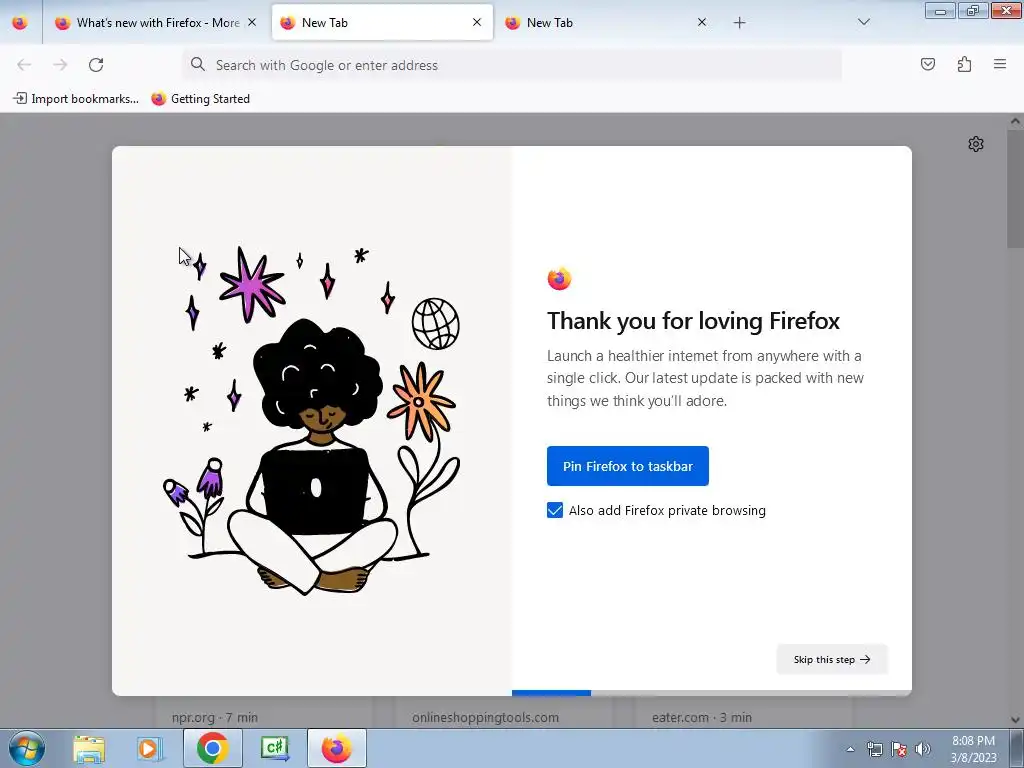Uncheck Also add Firefox private browsing
Viewport: 1024px width, 768px height.
554,510
